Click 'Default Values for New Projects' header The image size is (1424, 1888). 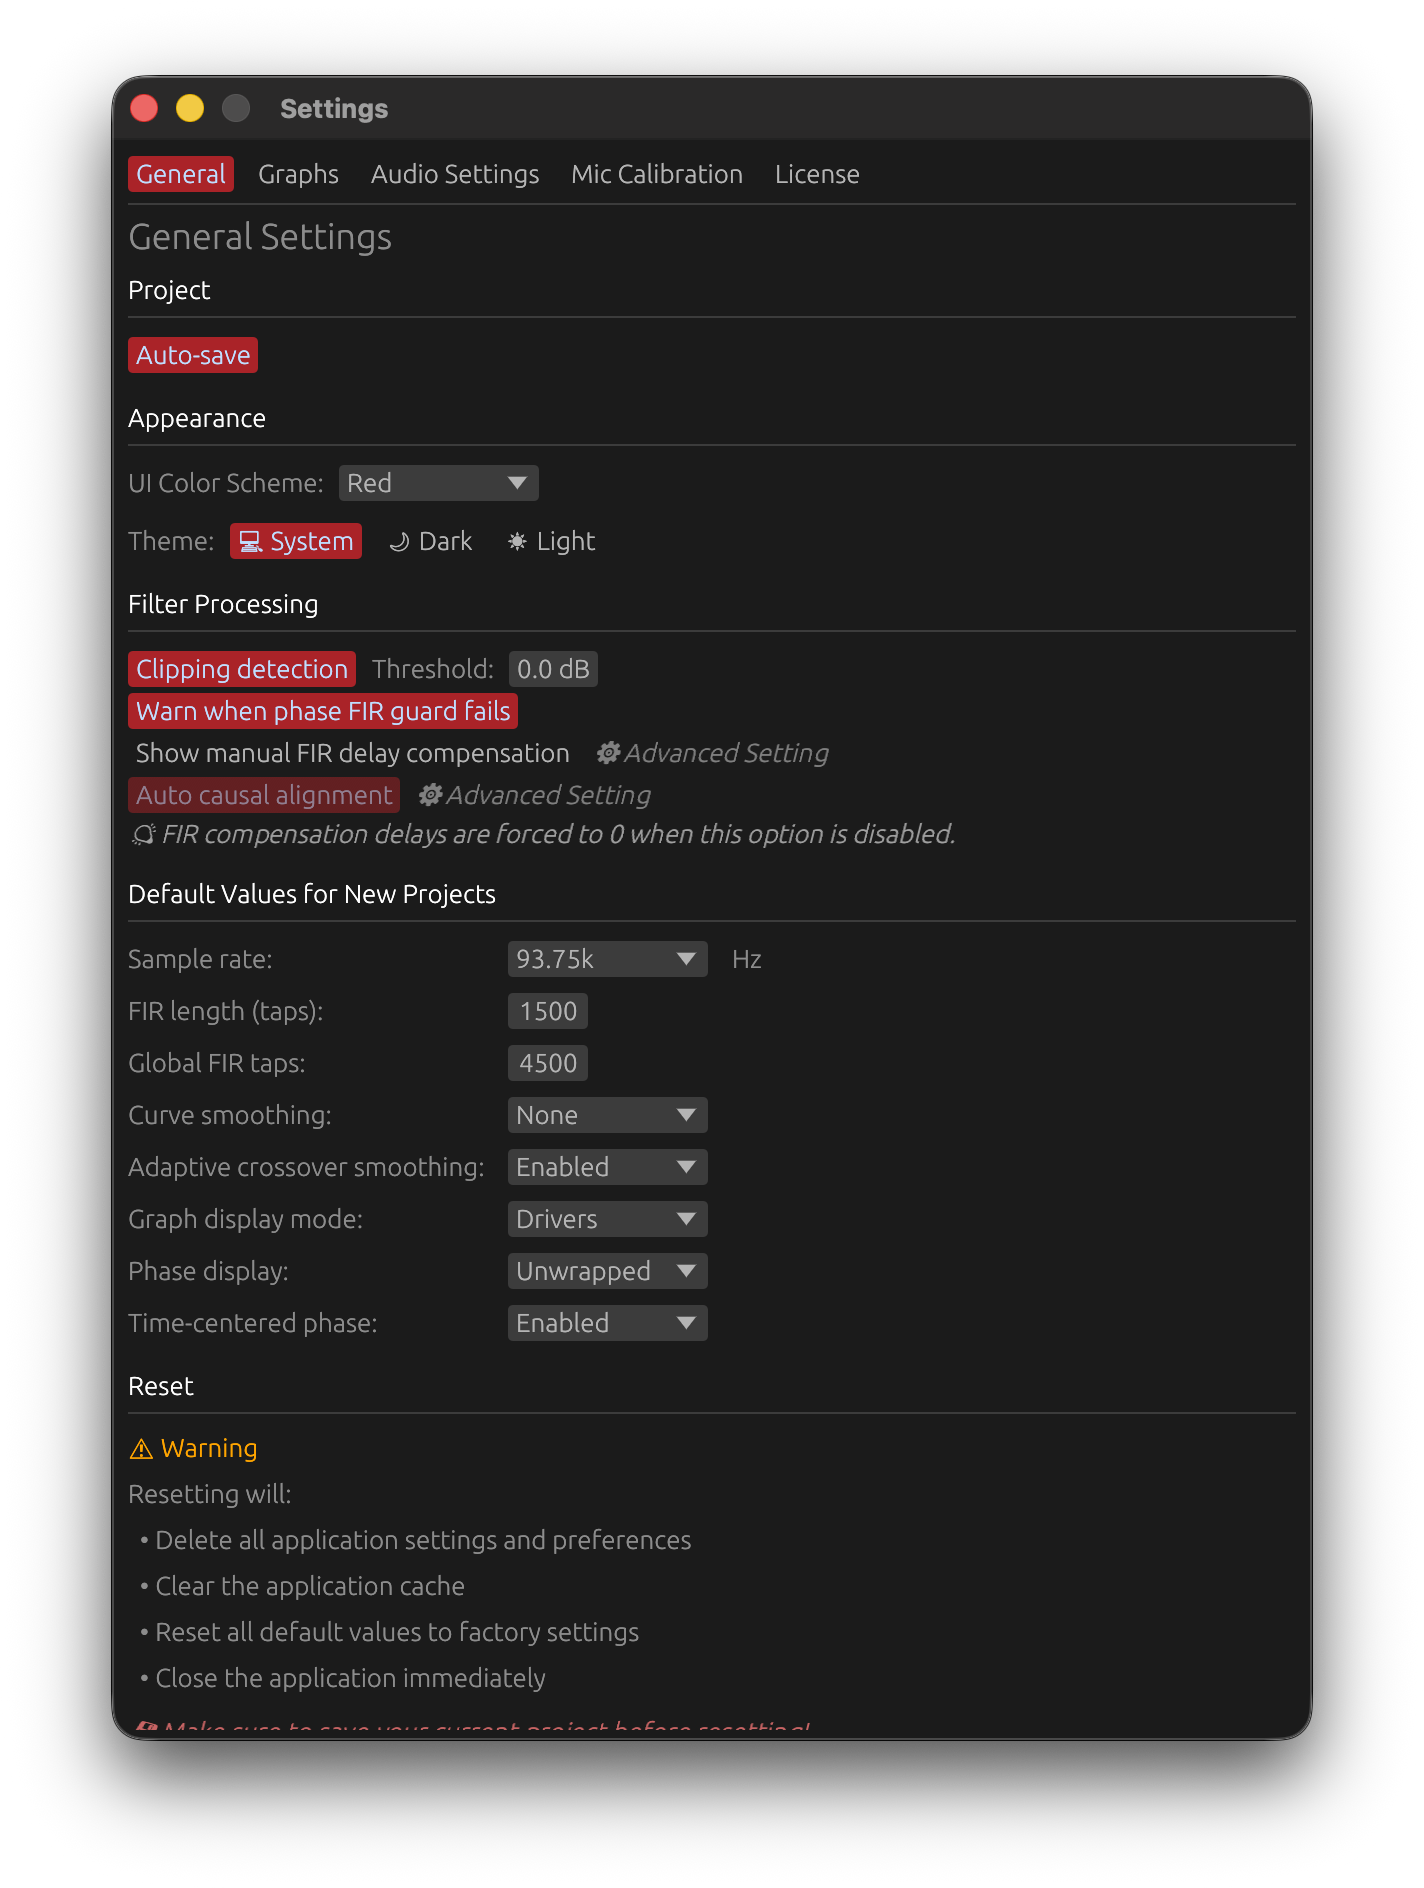312,894
